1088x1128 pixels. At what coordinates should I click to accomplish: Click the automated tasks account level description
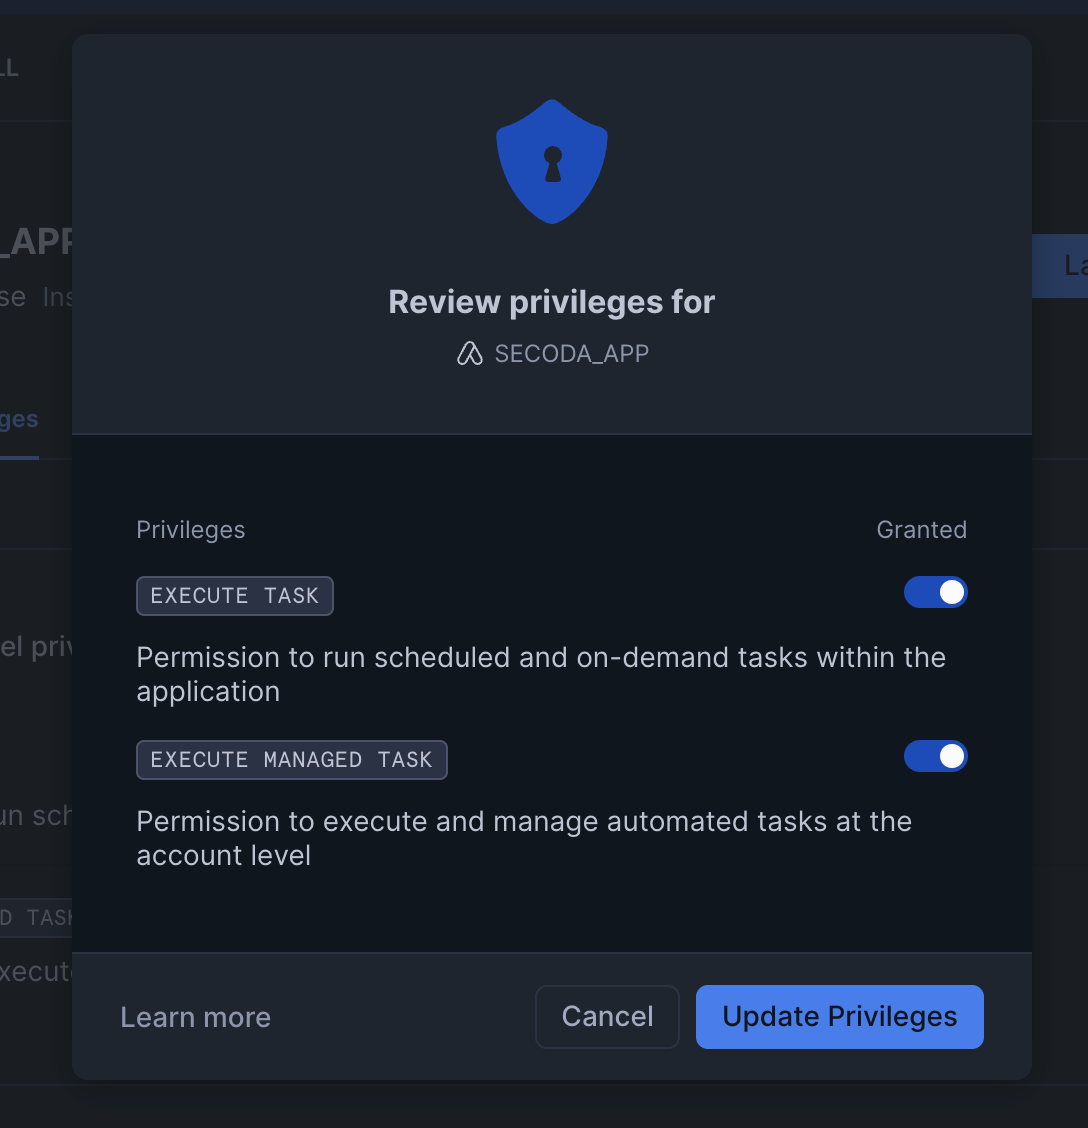click(x=523, y=838)
